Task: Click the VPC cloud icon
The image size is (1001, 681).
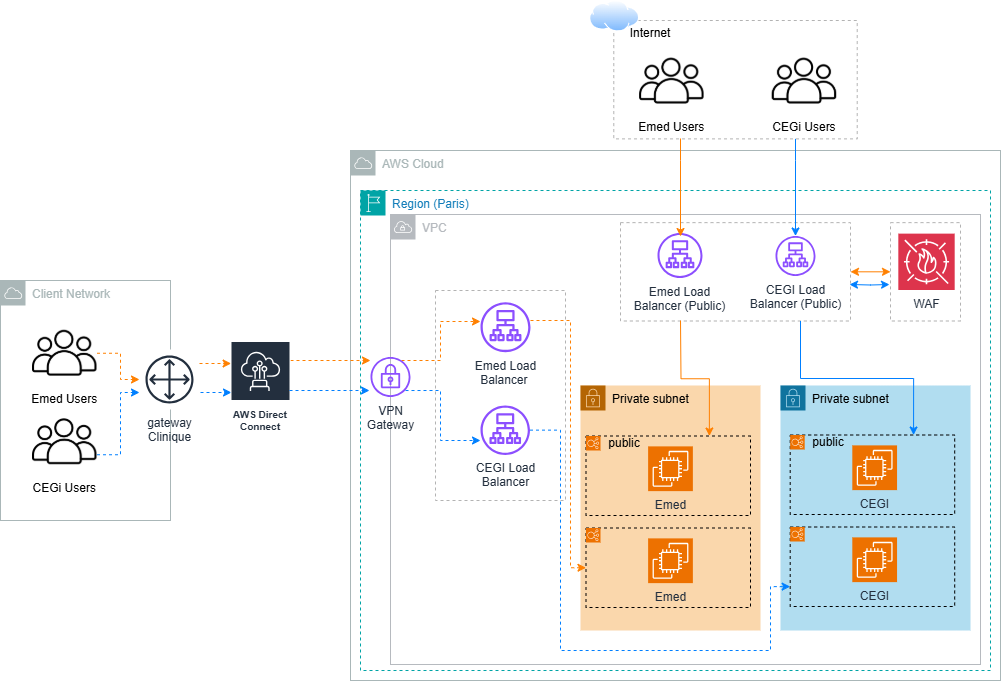Action: click(x=403, y=227)
